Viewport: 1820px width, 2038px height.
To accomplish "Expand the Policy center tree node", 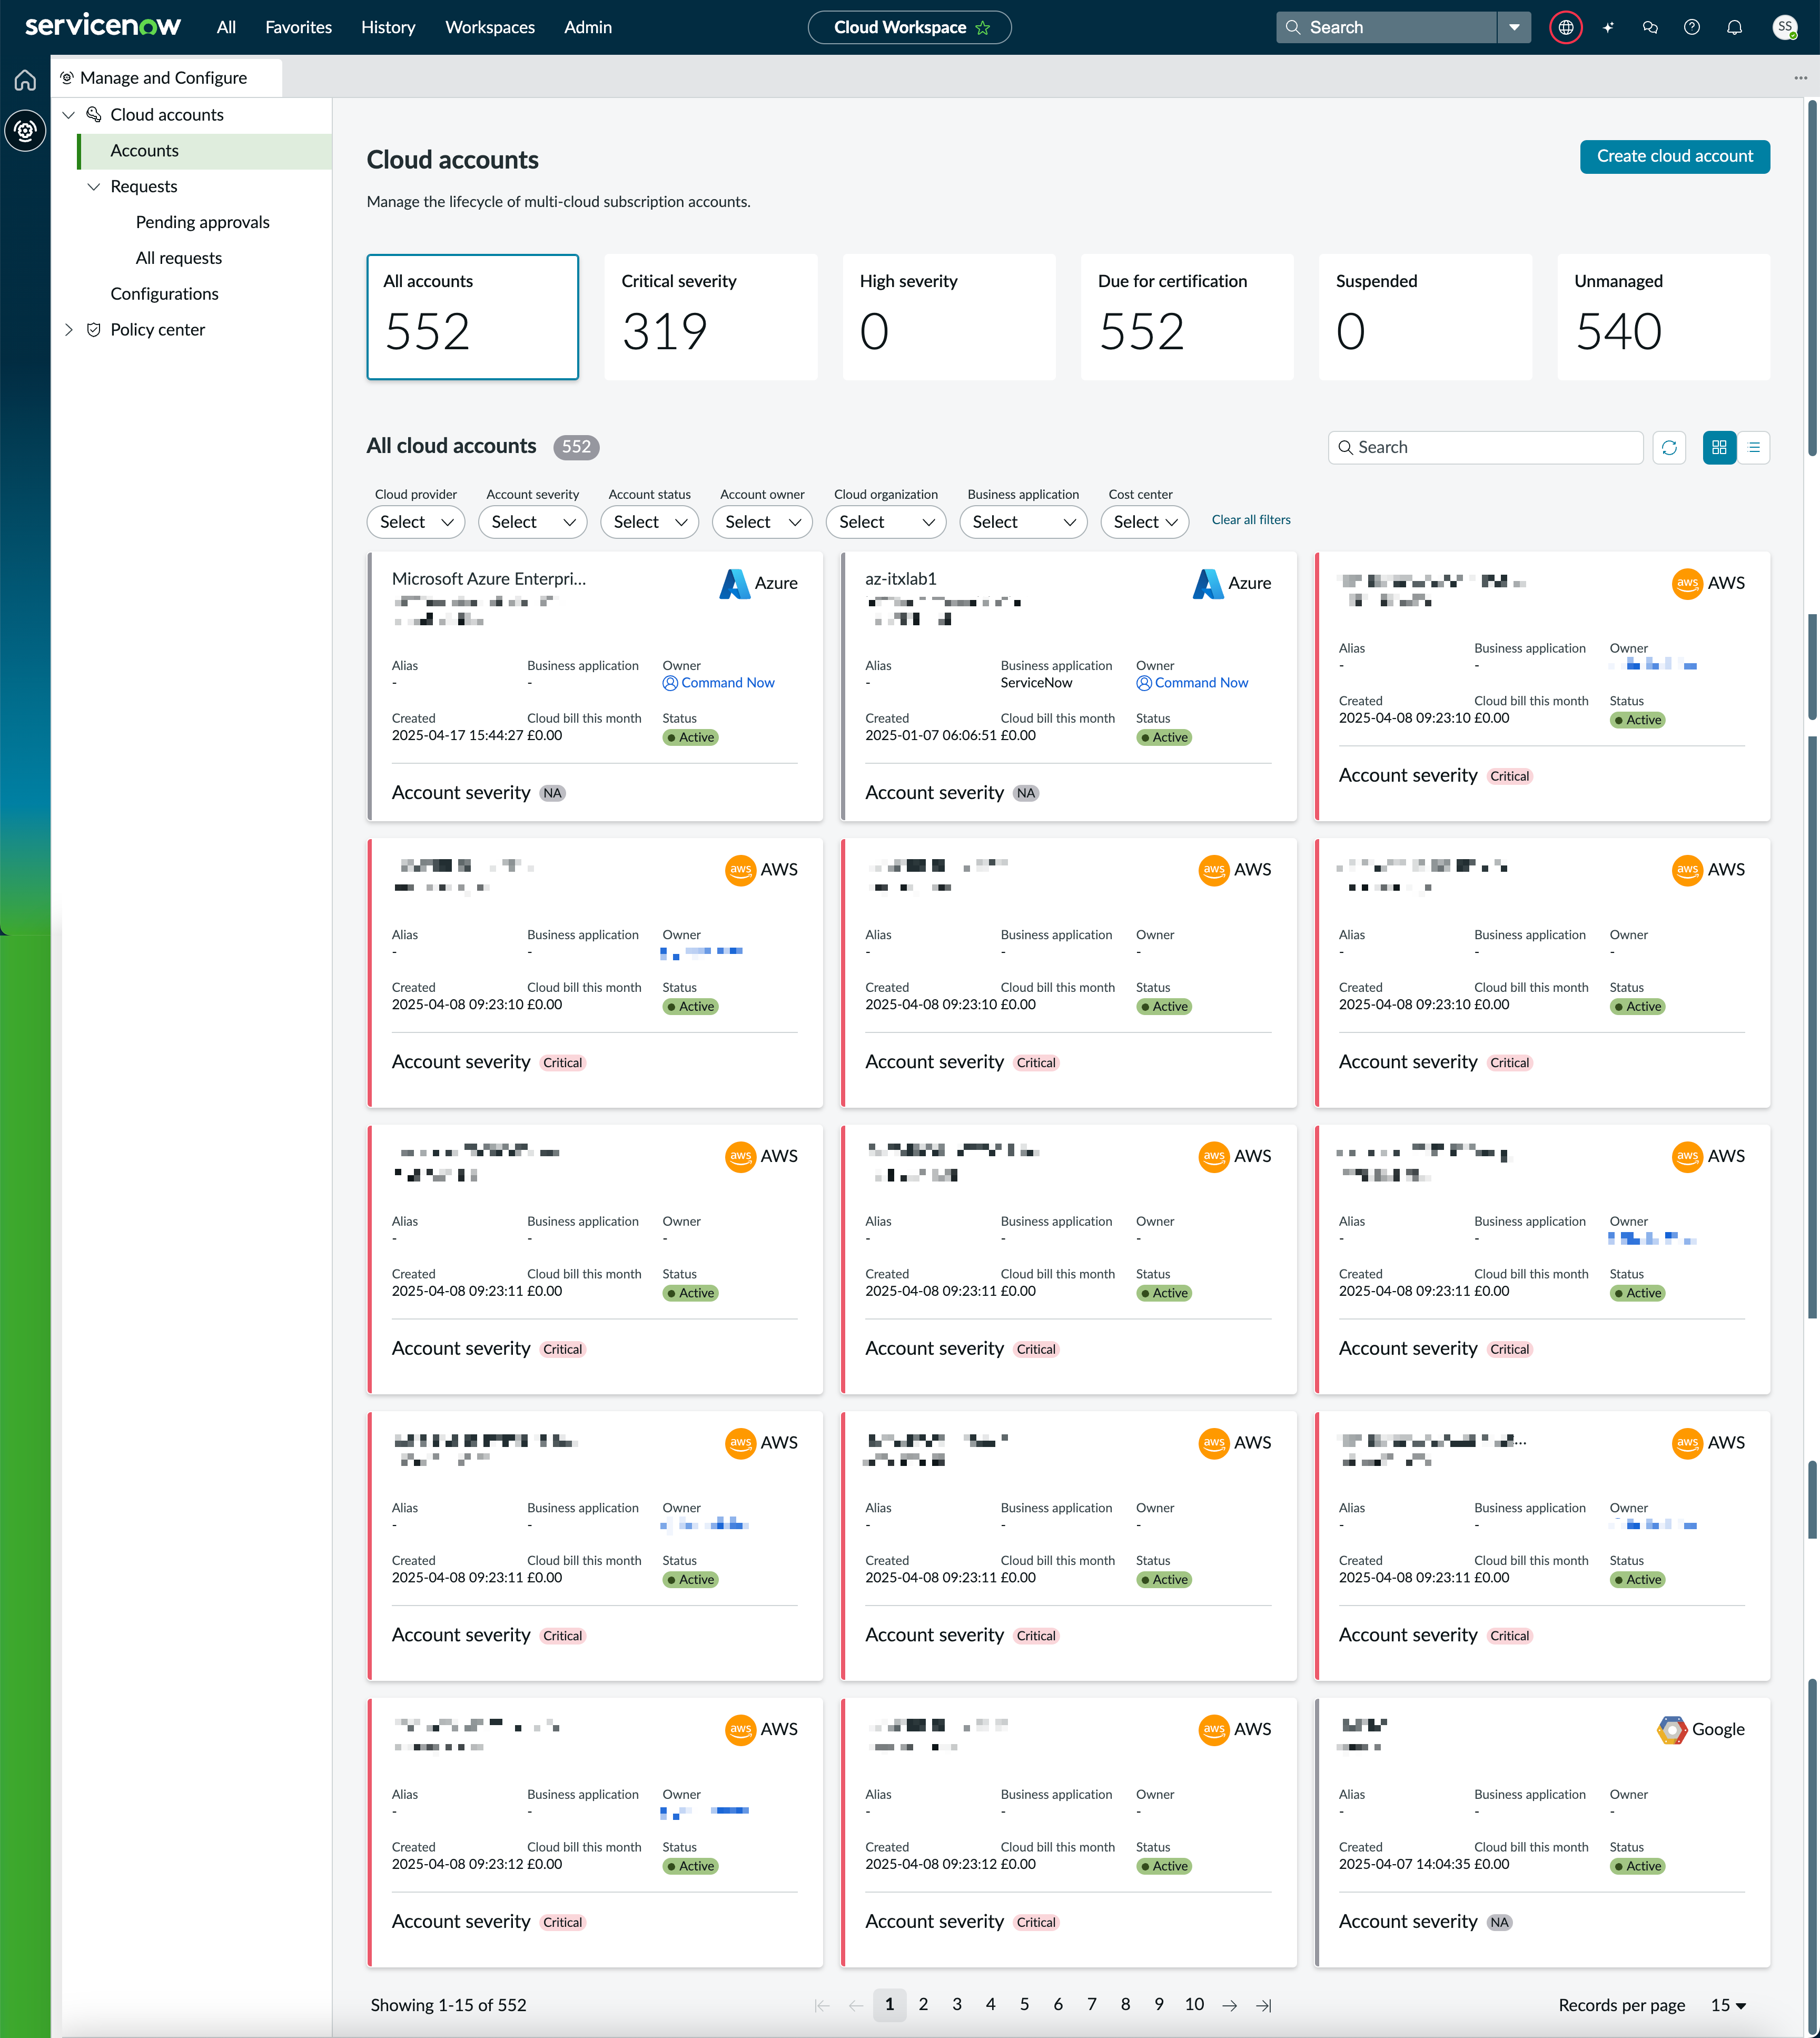I will click(x=69, y=330).
